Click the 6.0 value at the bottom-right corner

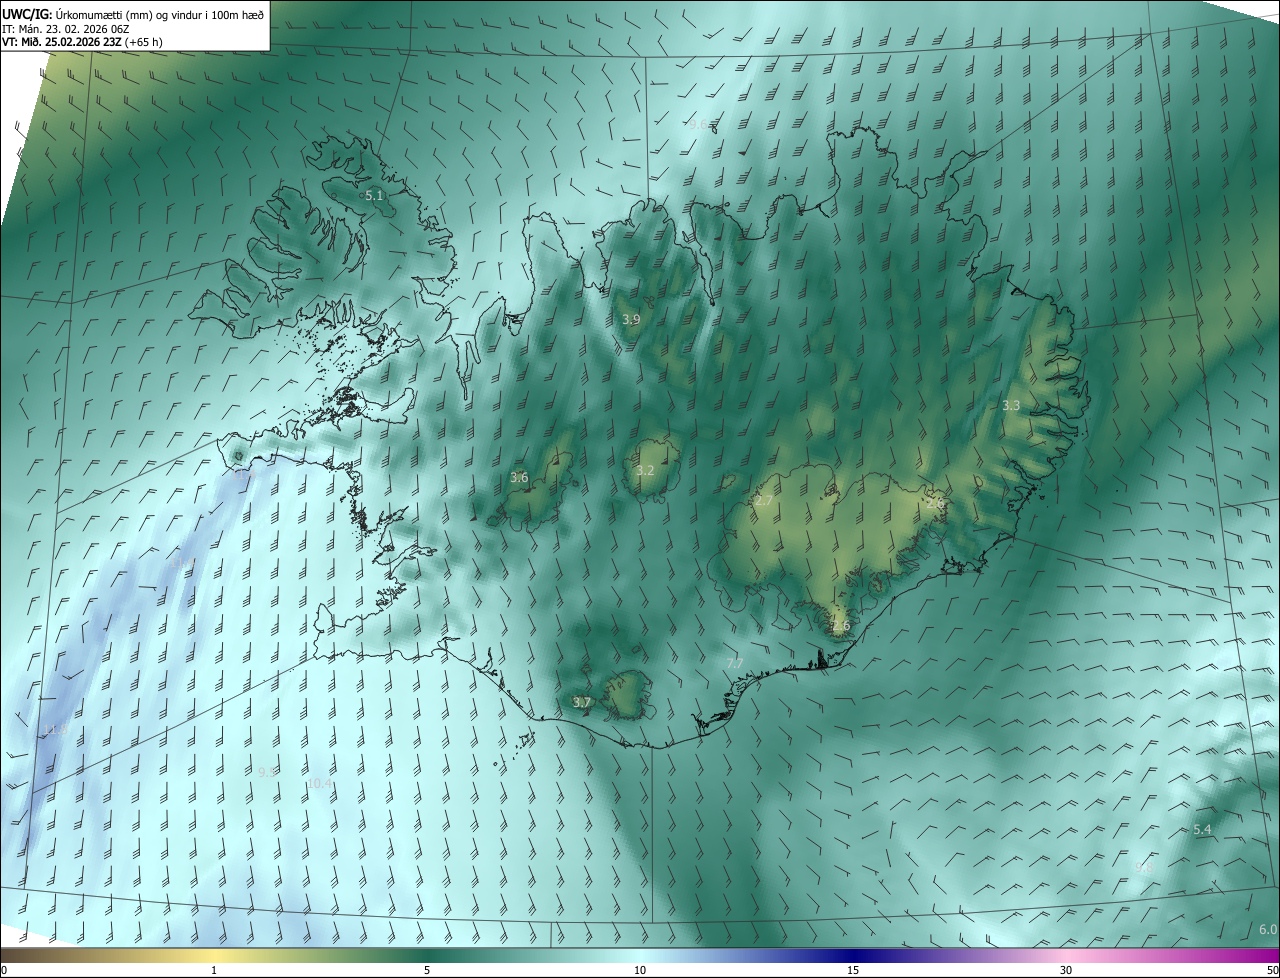point(1268,929)
